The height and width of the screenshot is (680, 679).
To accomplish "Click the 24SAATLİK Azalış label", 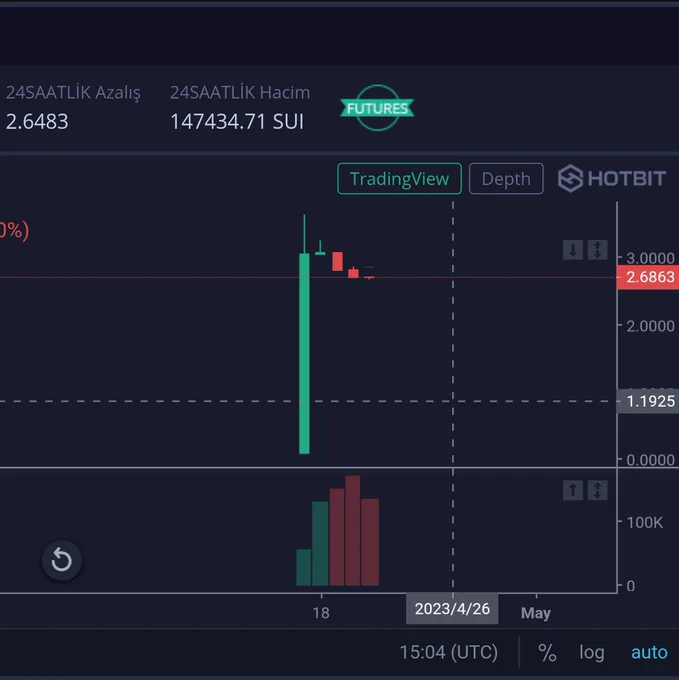I will tap(73, 92).
